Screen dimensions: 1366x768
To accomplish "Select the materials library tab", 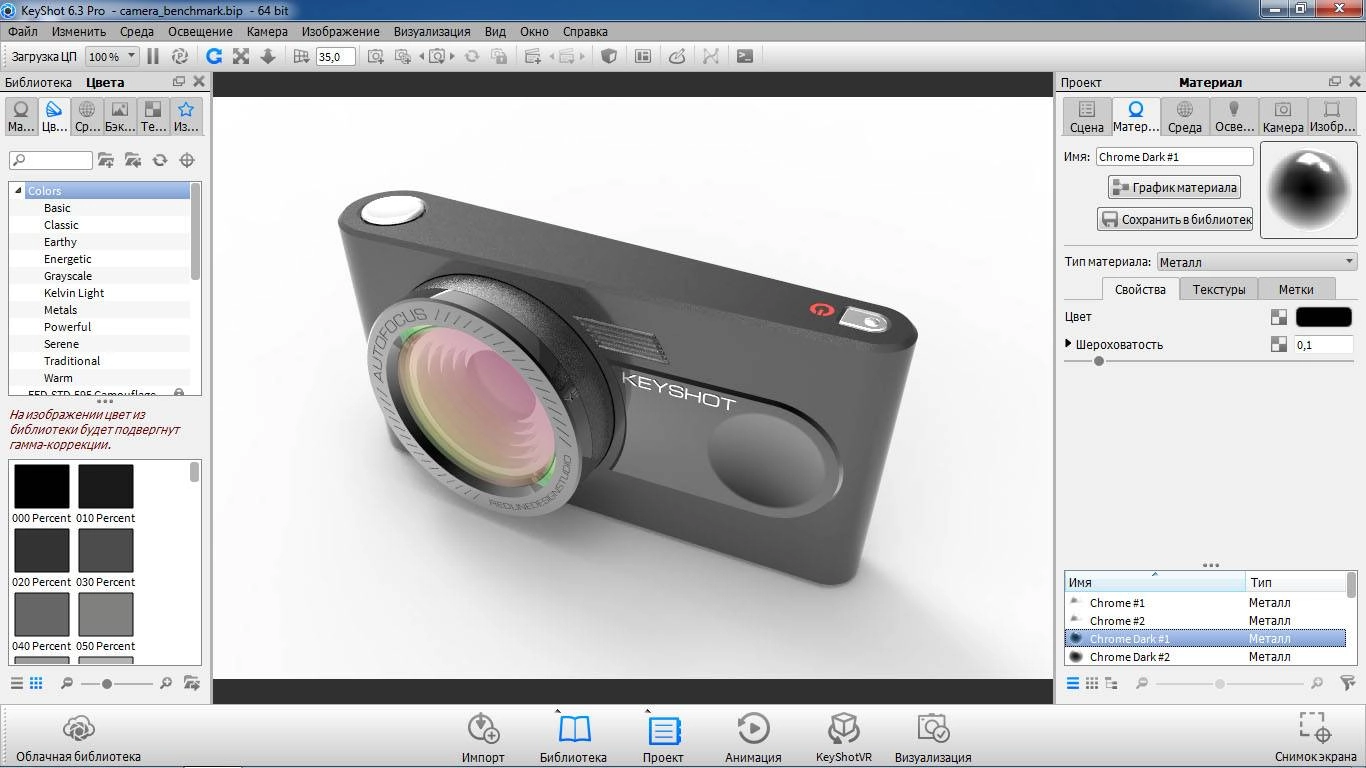I will click(x=21, y=116).
